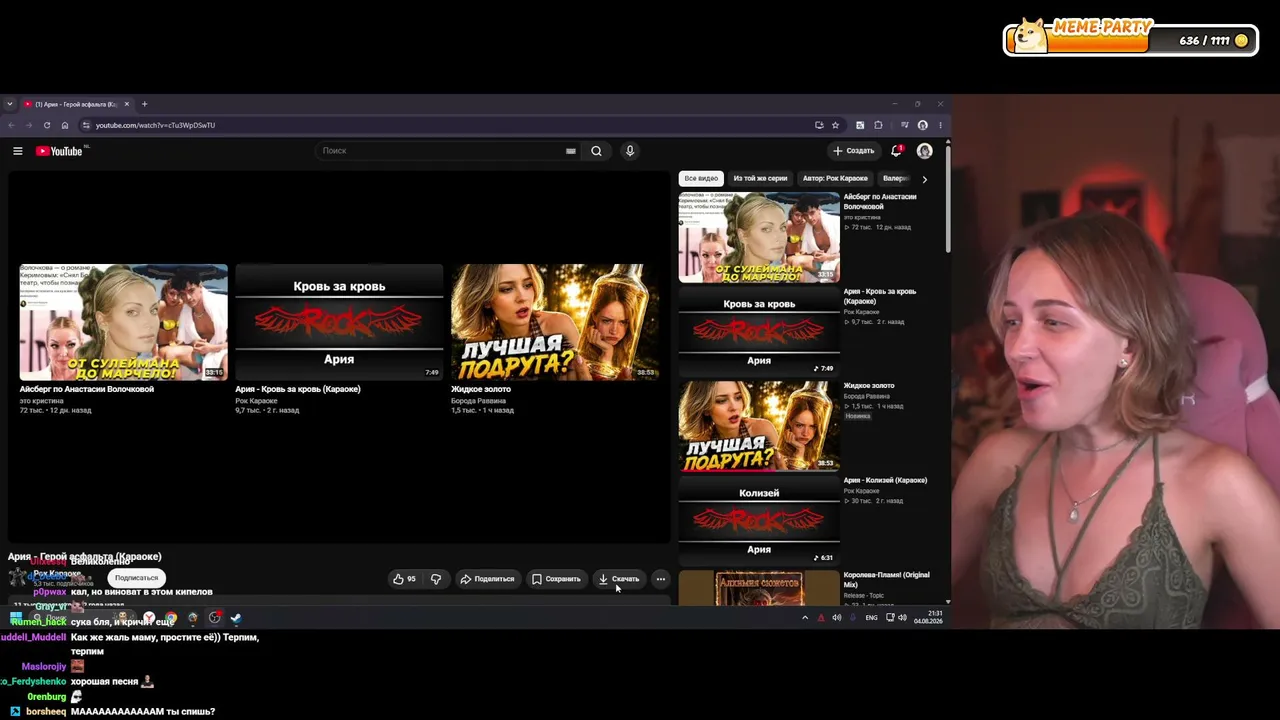Click the 'Поделиться' share button

(x=487, y=579)
